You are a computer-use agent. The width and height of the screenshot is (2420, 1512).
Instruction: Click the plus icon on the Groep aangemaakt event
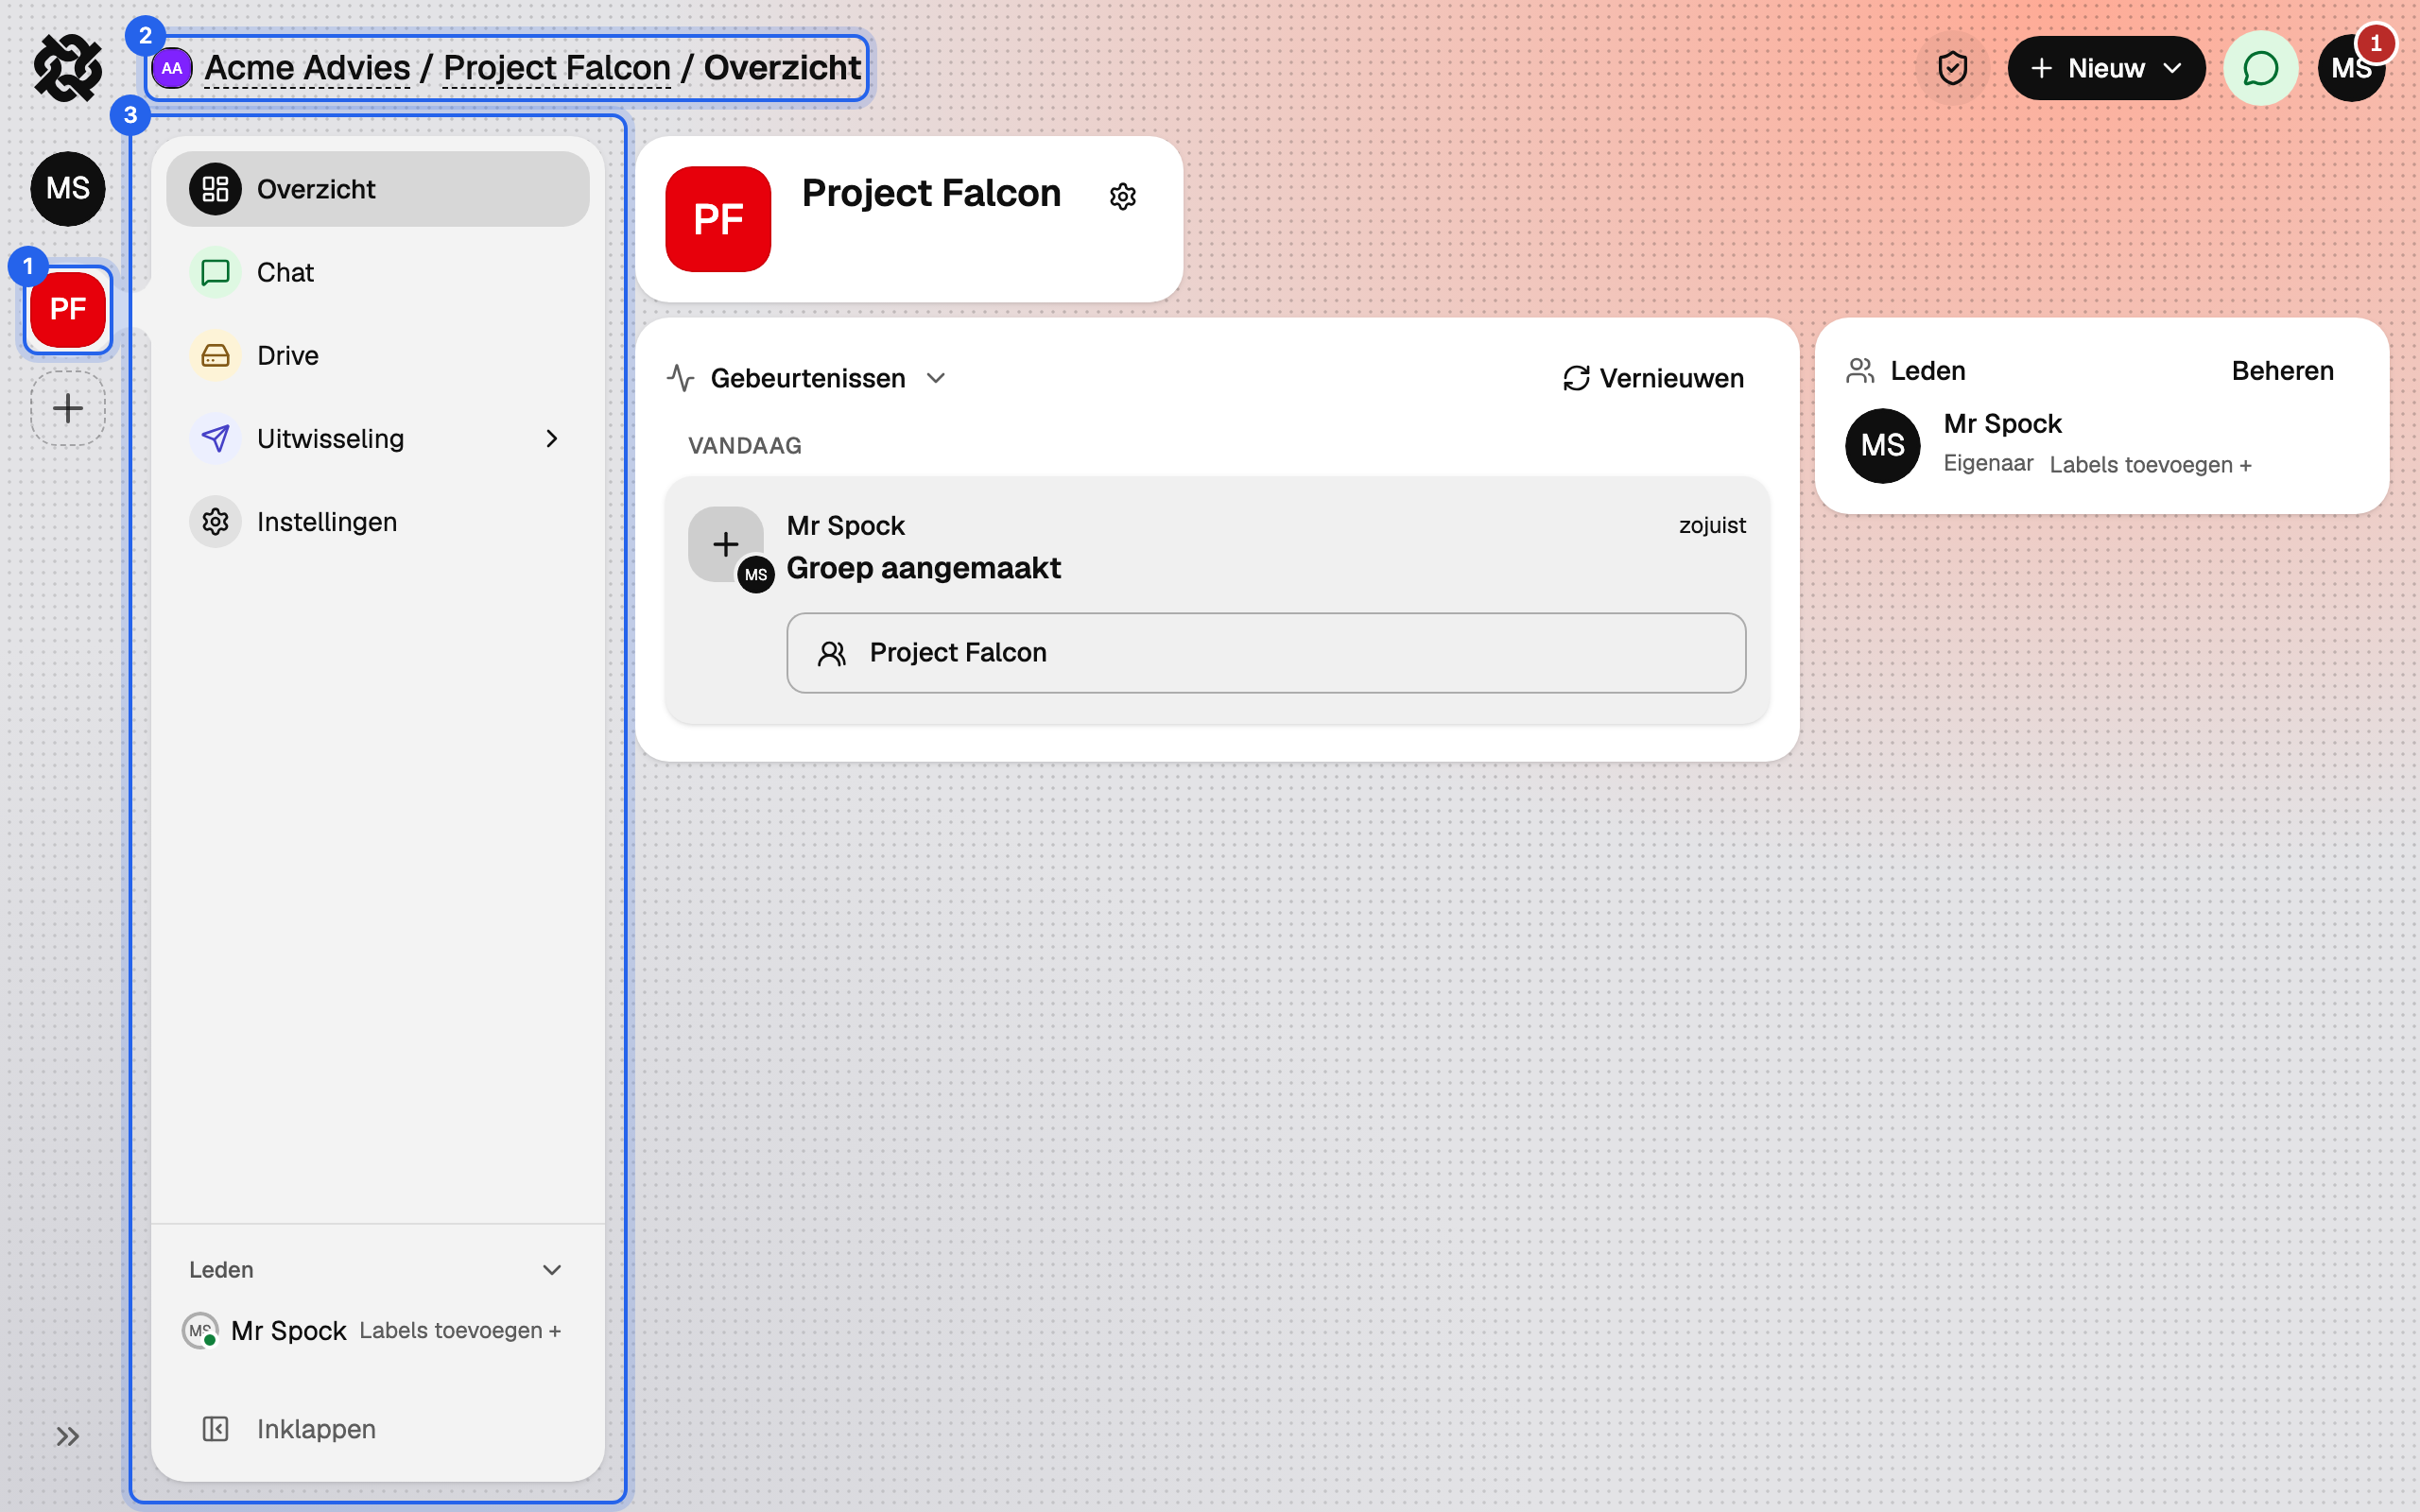point(726,544)
